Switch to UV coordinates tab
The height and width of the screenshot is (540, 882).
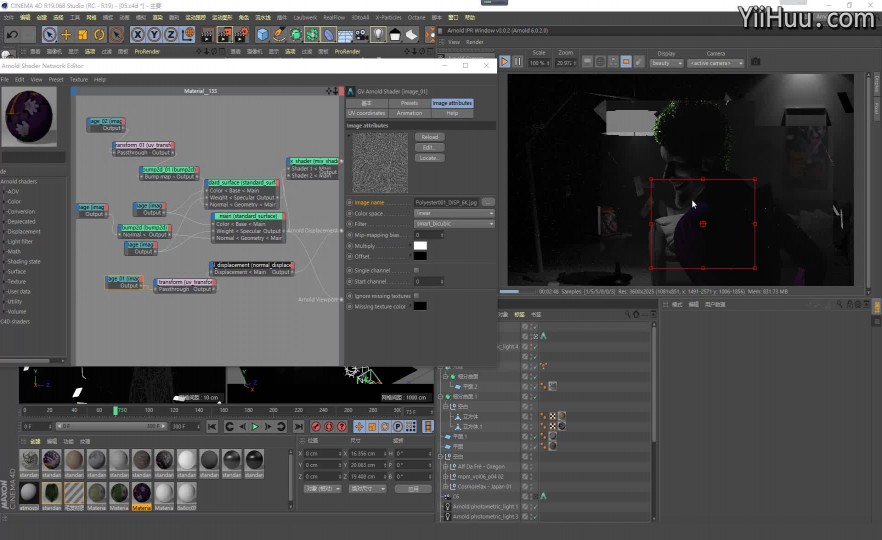pos(367,113)
